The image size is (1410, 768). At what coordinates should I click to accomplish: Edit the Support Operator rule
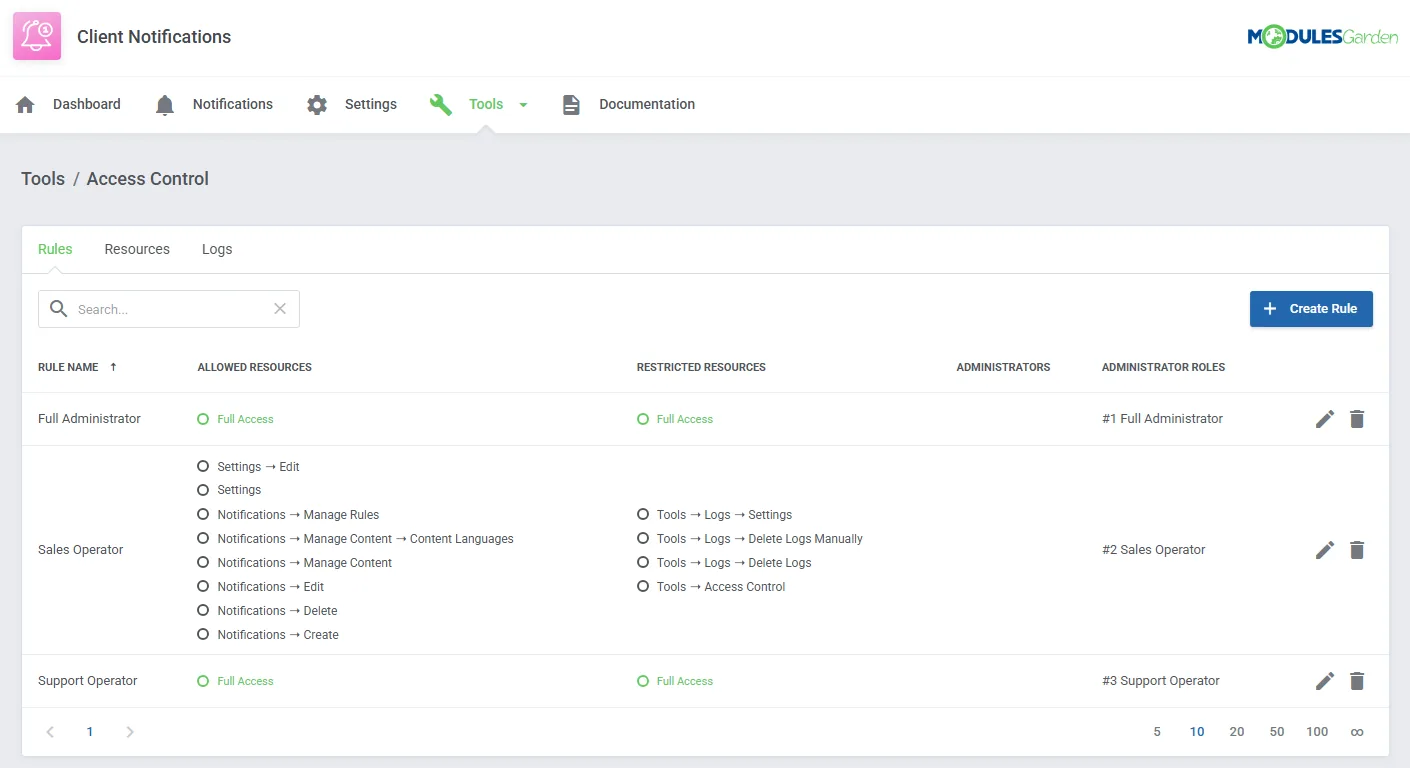[x=1325, y=681]
